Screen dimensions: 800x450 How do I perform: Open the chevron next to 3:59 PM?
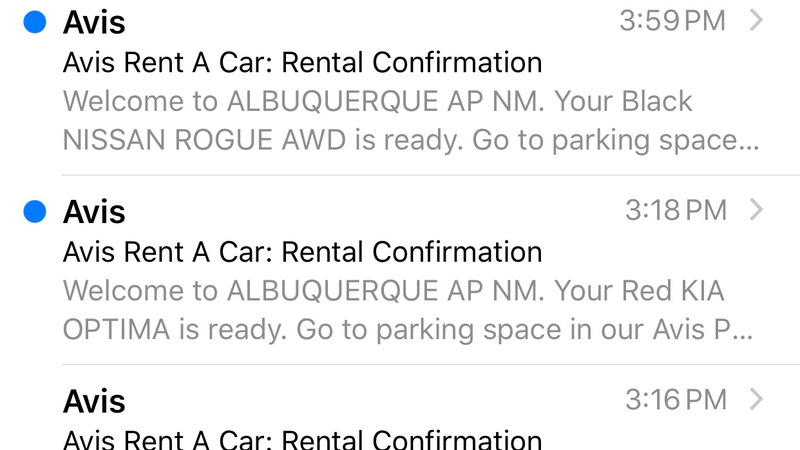(756, 20)
